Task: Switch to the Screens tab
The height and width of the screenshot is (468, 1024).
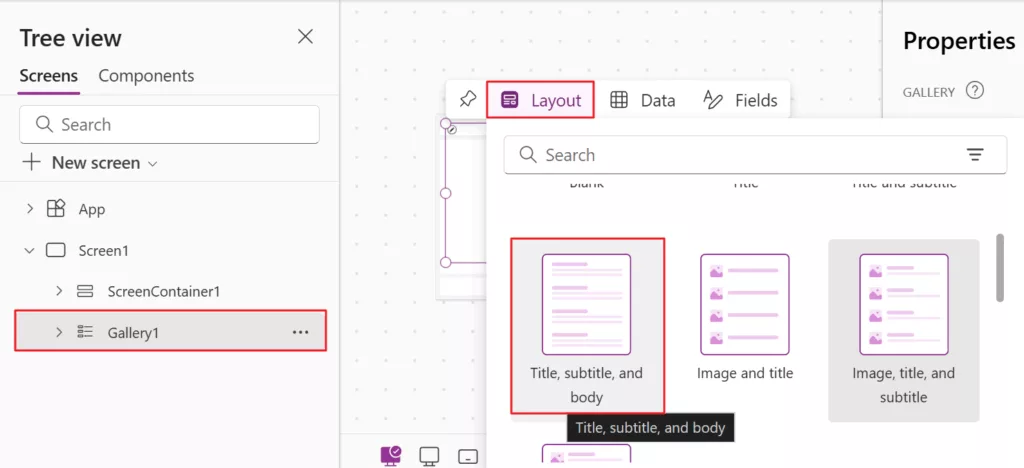Action: [x=49, y=76]
